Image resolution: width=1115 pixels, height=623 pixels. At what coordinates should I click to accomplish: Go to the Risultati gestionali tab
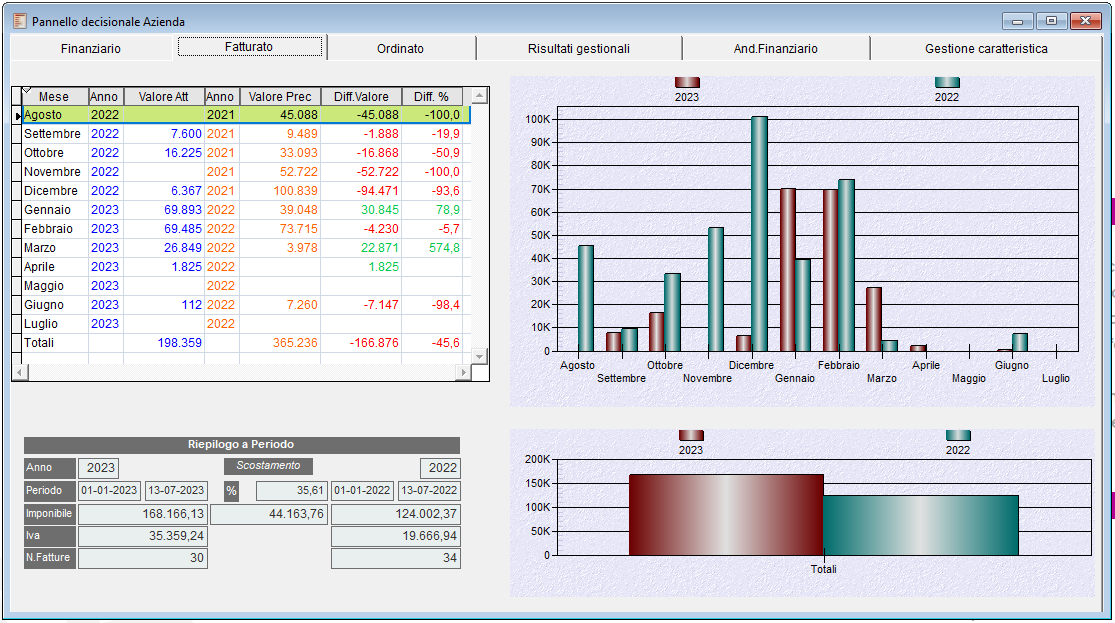(578, 48)
